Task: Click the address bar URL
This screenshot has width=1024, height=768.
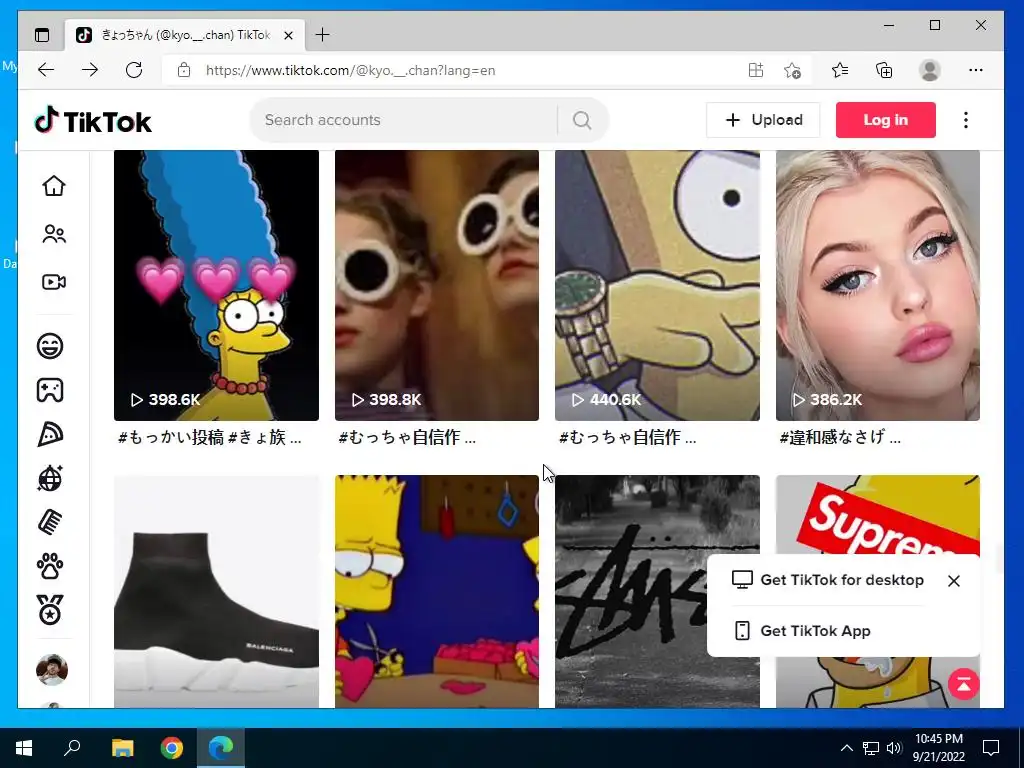Action: (x=351, y=71)
